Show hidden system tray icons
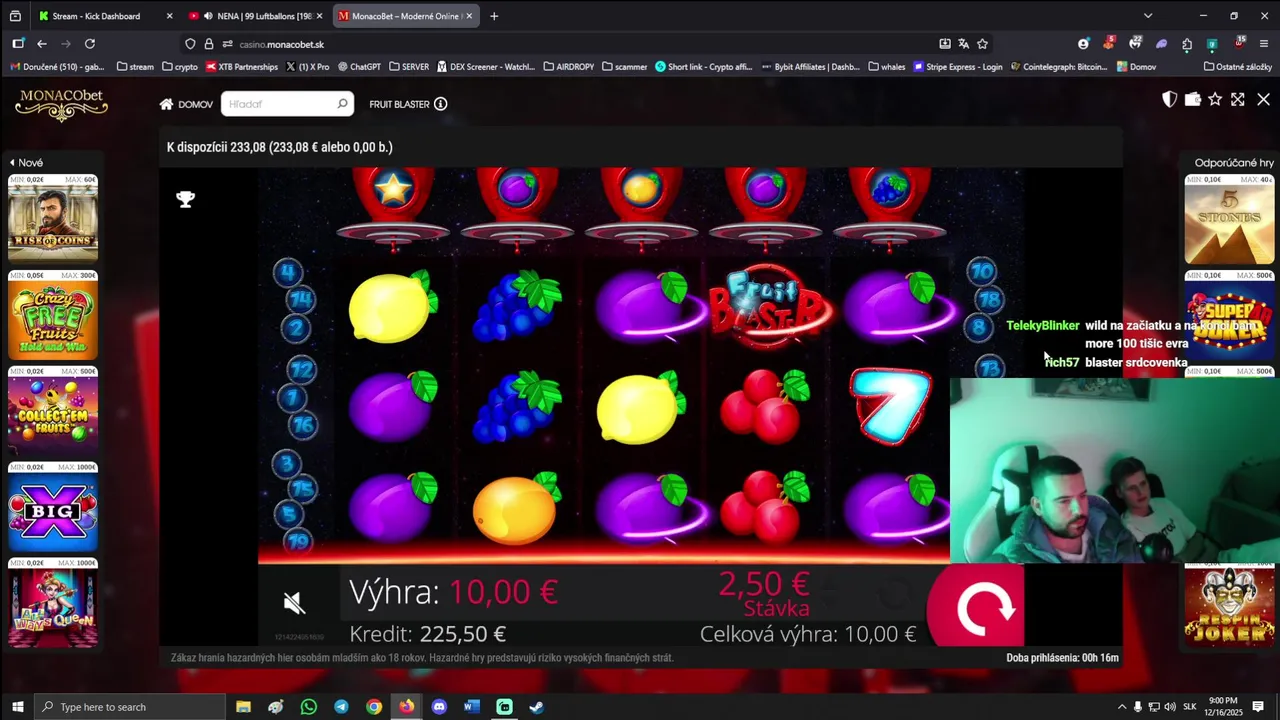The image size is (1280, 720). [x=1121, y=707]
